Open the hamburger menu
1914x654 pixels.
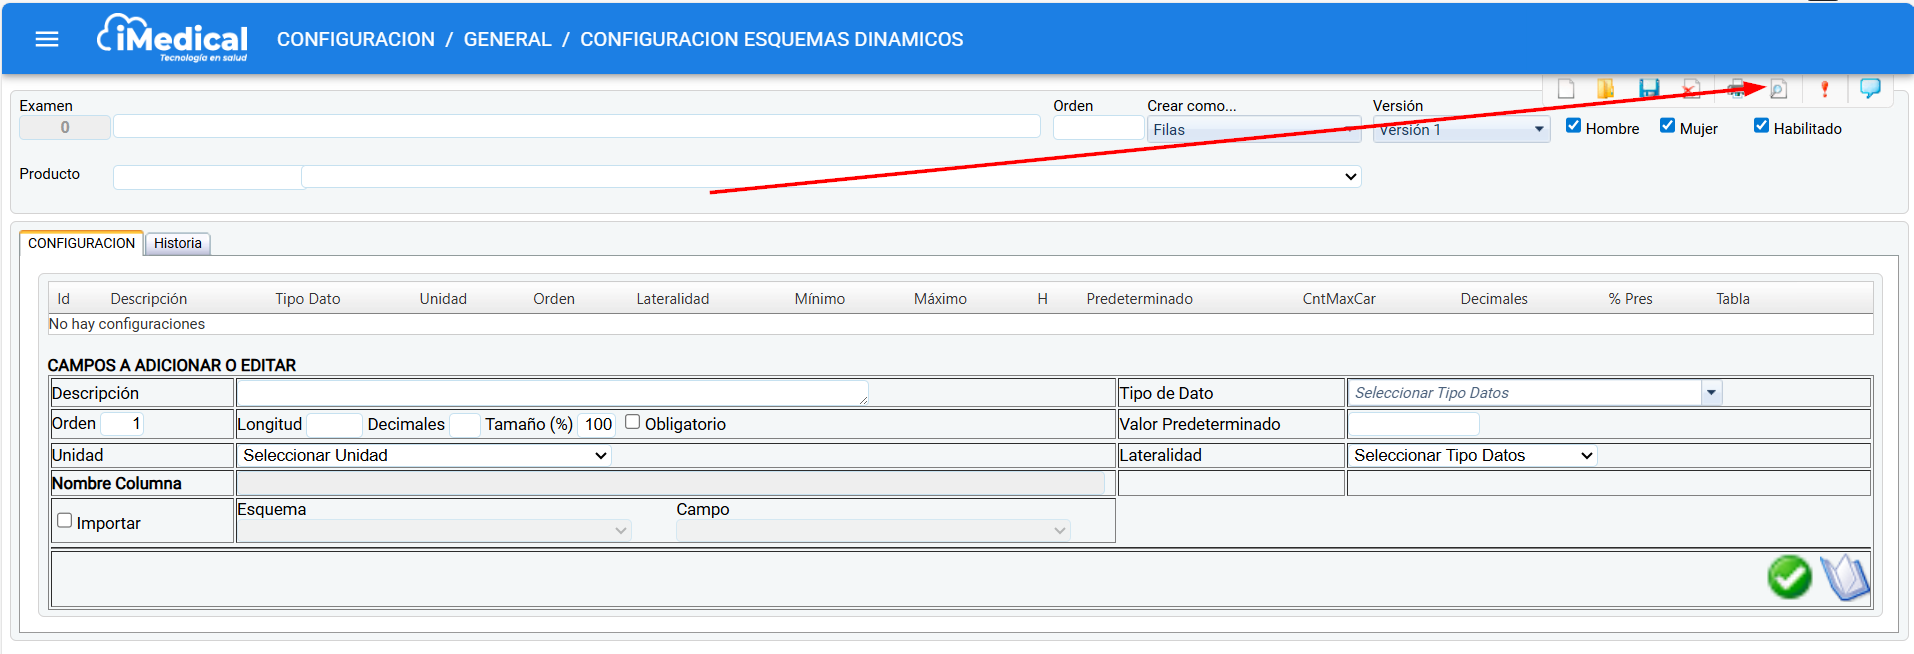[47, 39]
